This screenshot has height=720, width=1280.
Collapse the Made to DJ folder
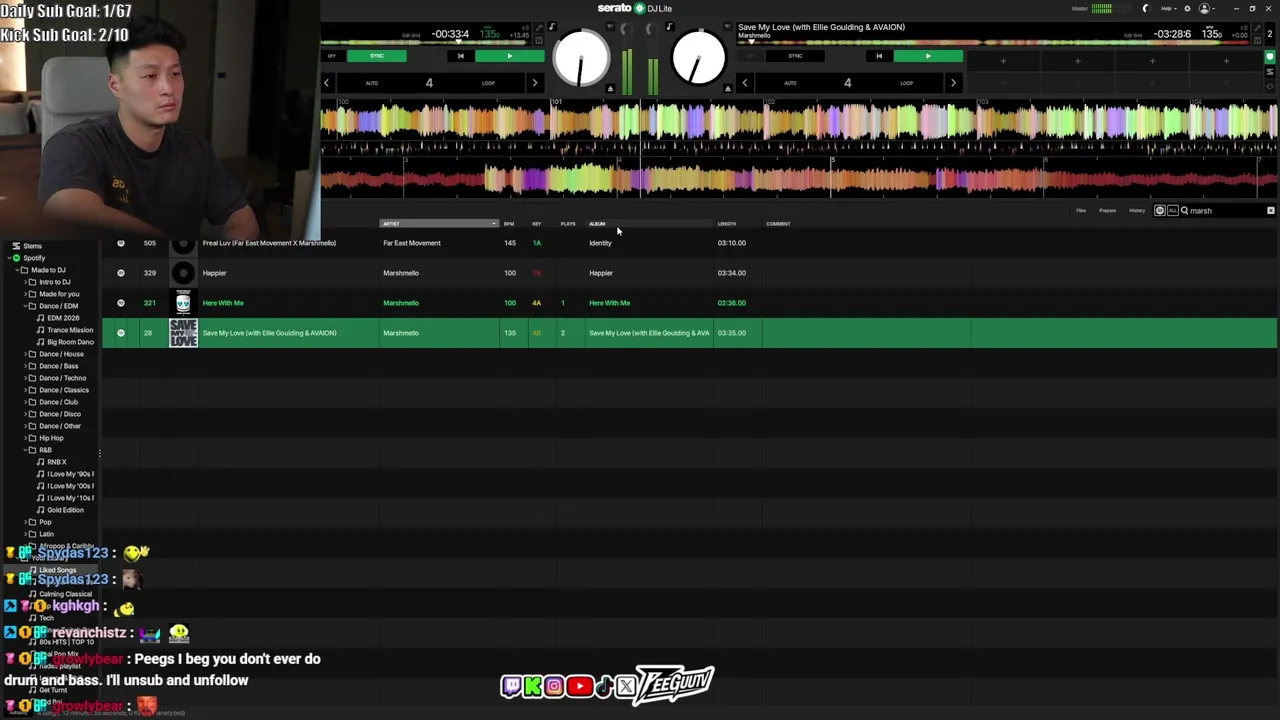click(17, 270)
